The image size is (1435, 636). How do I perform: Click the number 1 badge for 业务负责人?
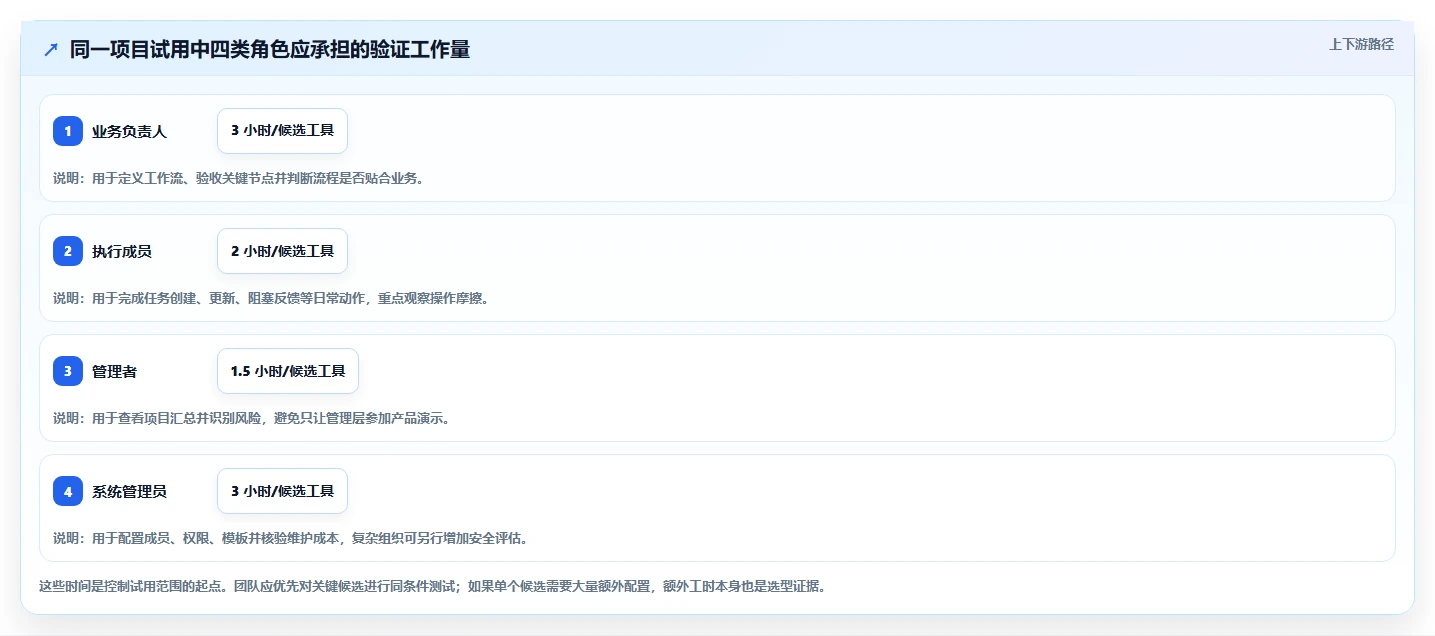point(68,131)
